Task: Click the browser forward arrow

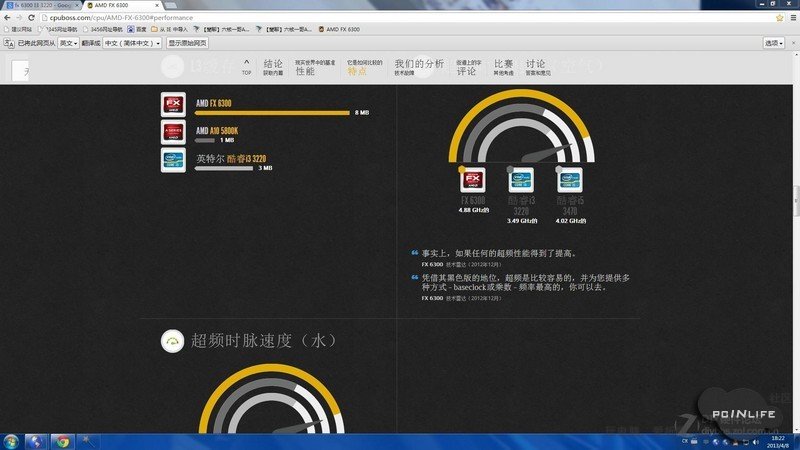Action: [19, 17]
